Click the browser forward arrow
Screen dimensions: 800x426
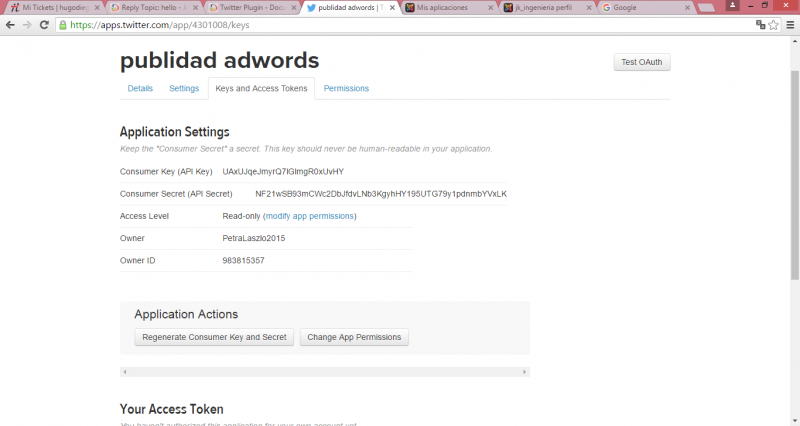pos(27,24)
